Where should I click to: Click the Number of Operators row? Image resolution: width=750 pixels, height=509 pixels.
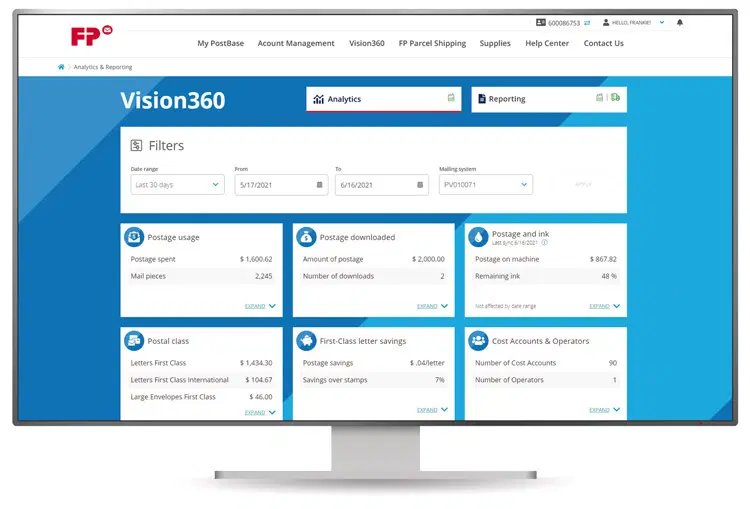click(x=546, y=380)
